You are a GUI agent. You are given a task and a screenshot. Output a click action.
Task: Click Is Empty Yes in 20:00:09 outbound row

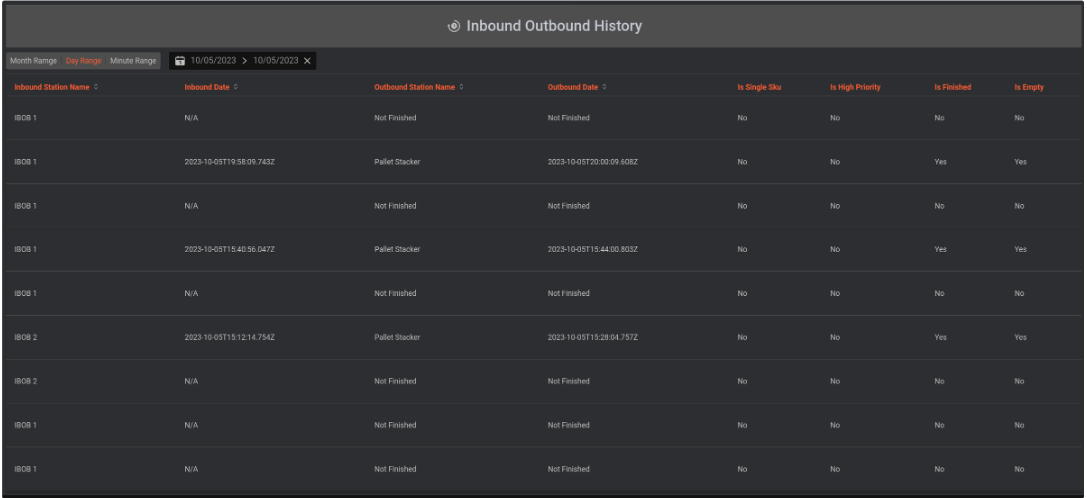coord(1020,162)
